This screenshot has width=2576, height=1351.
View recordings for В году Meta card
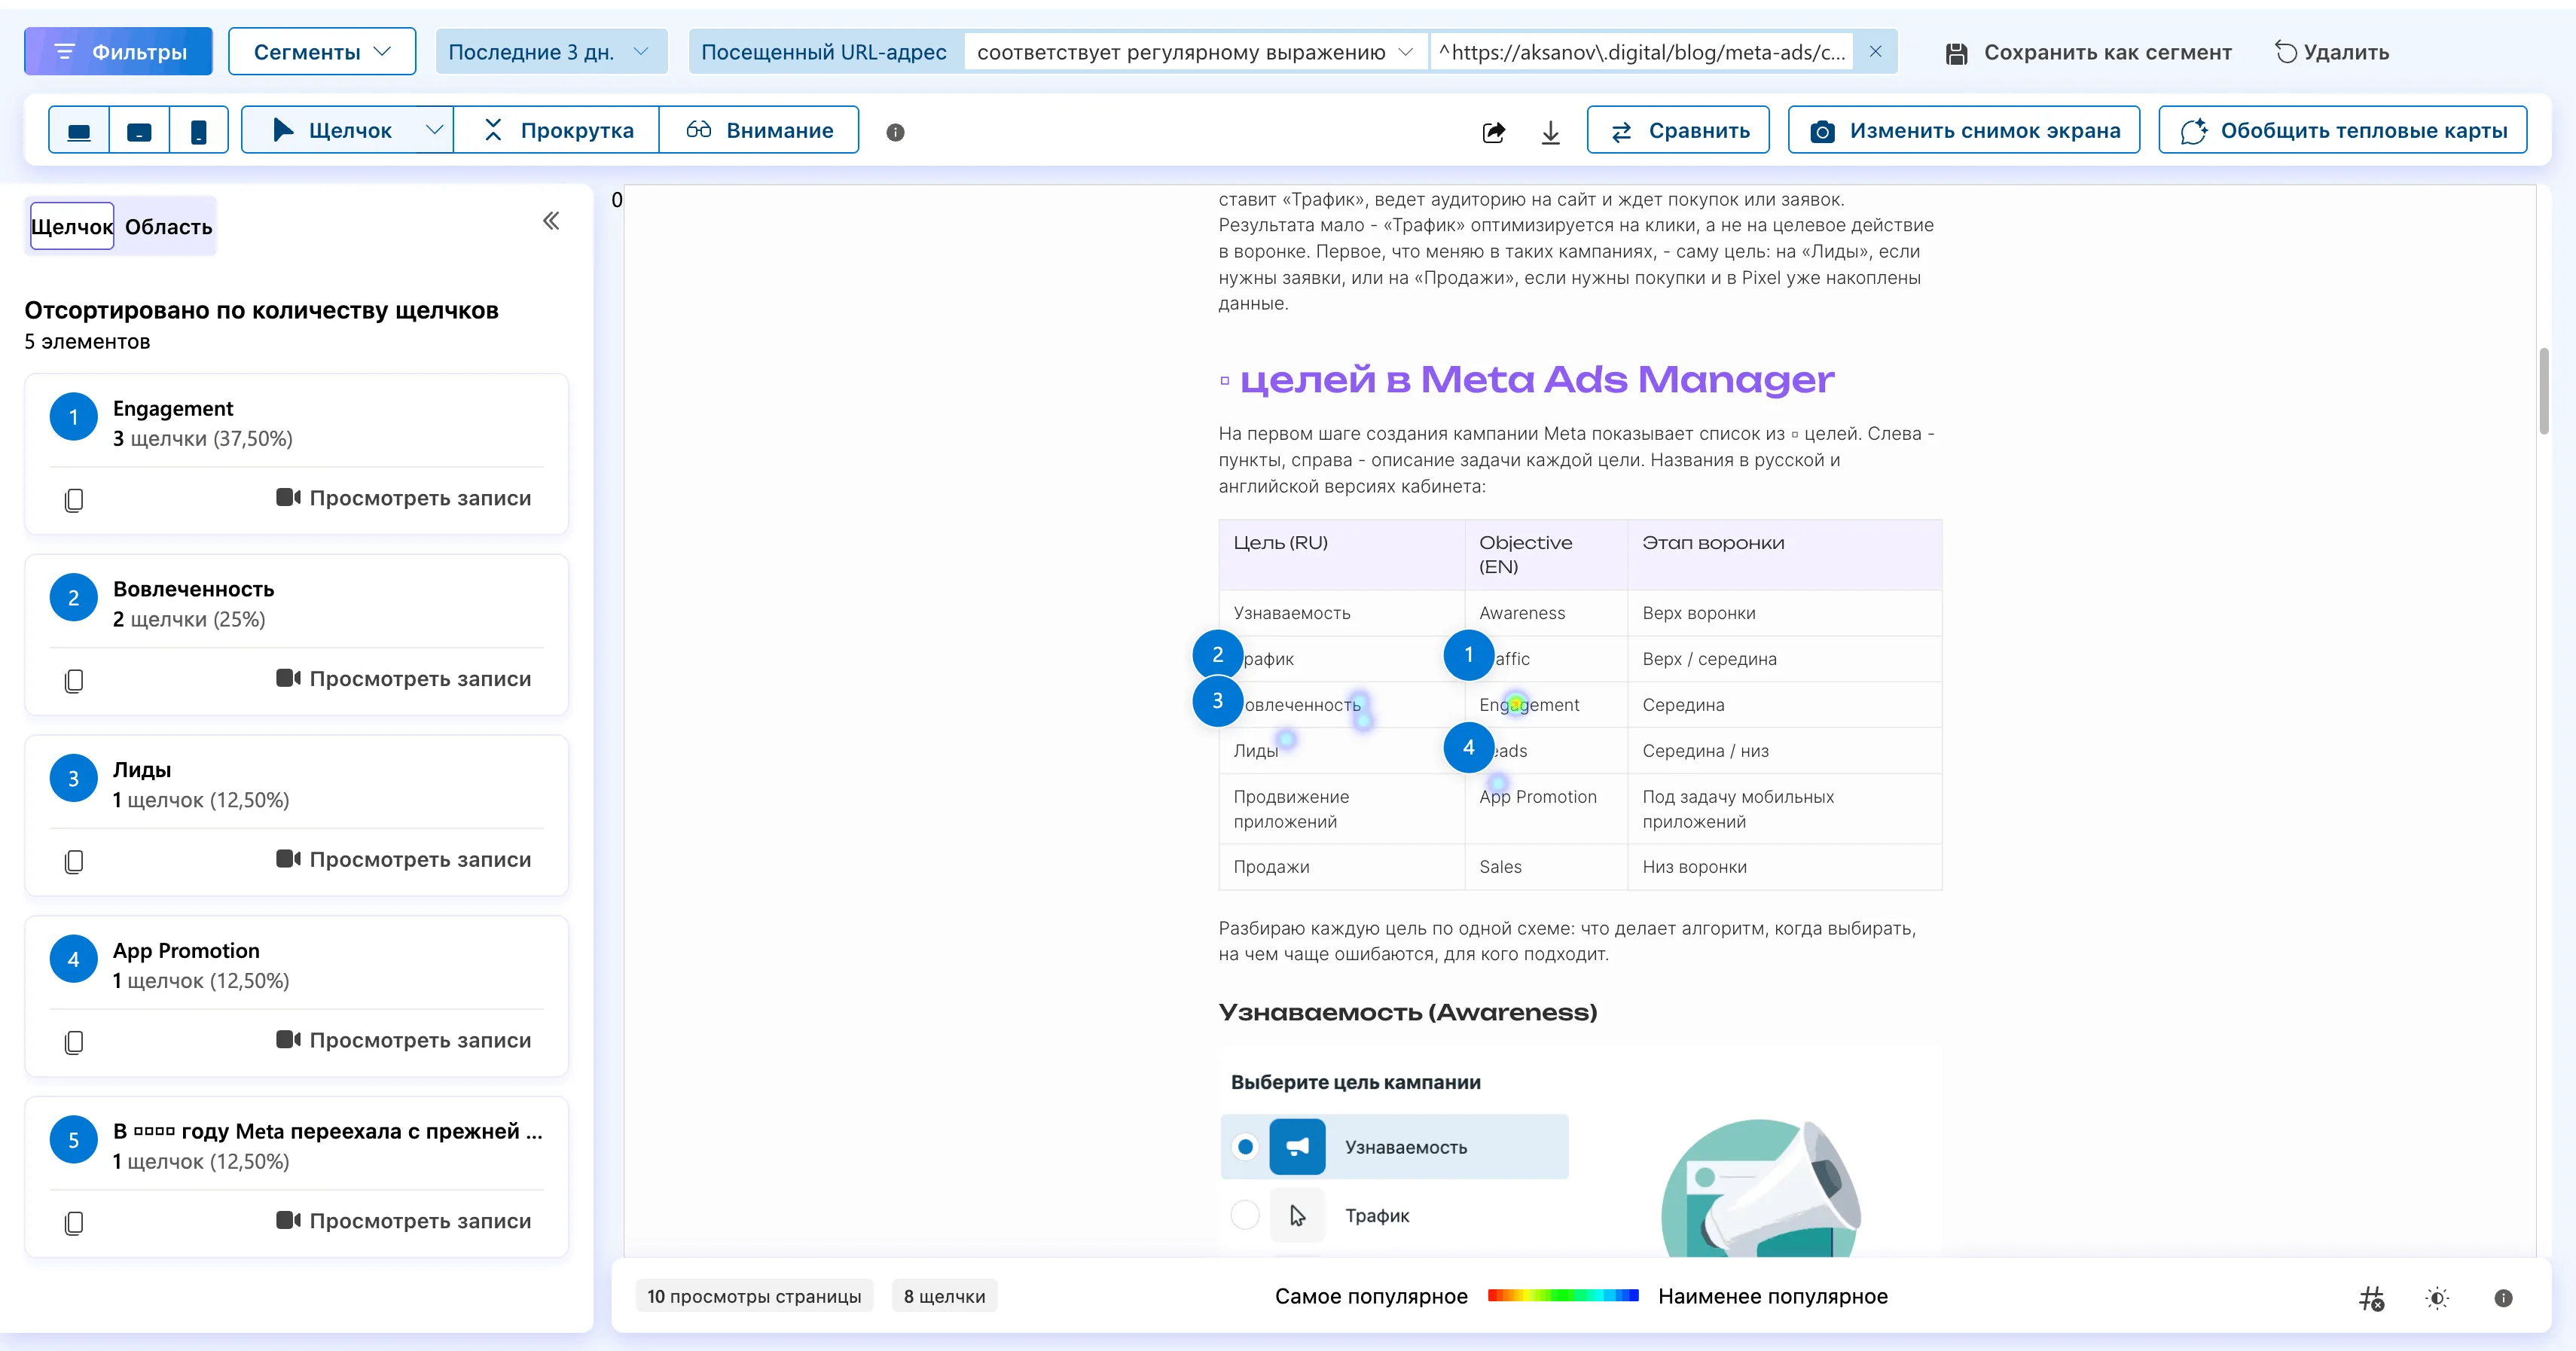[404, 1221]
